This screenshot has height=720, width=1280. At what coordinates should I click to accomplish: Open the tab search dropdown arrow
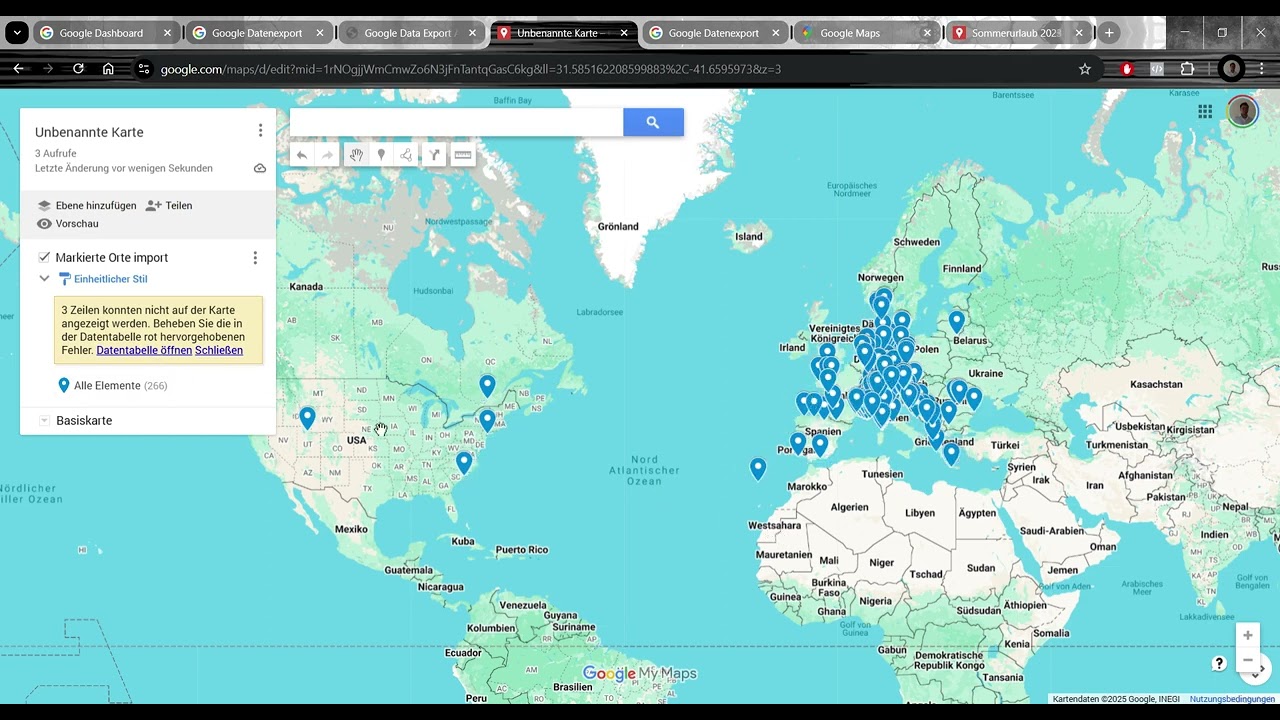click(x=17, y=33)
